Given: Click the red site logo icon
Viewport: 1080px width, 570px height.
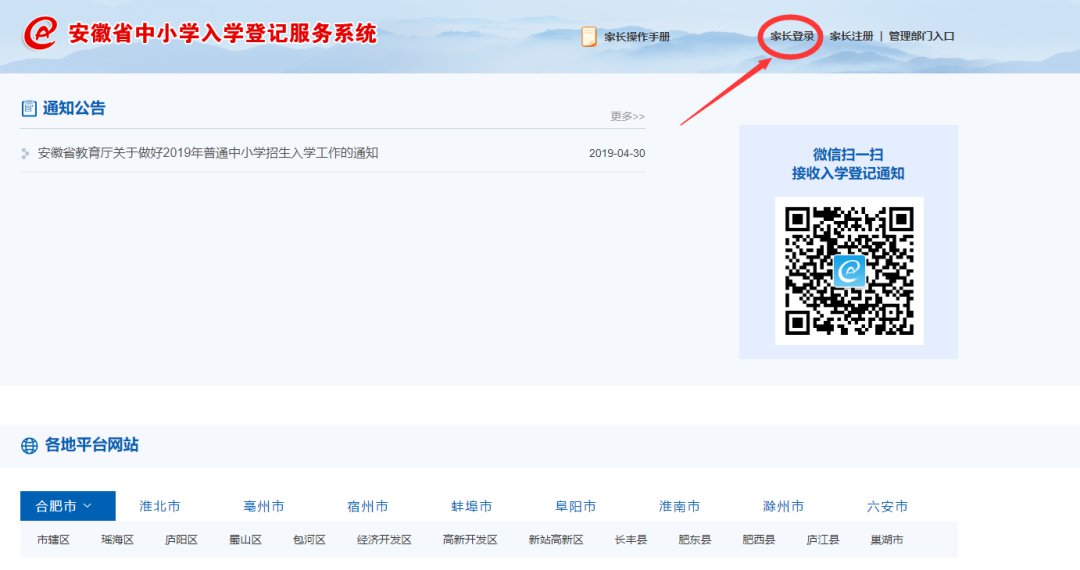Looking at the screenshot, I should 40,32.
